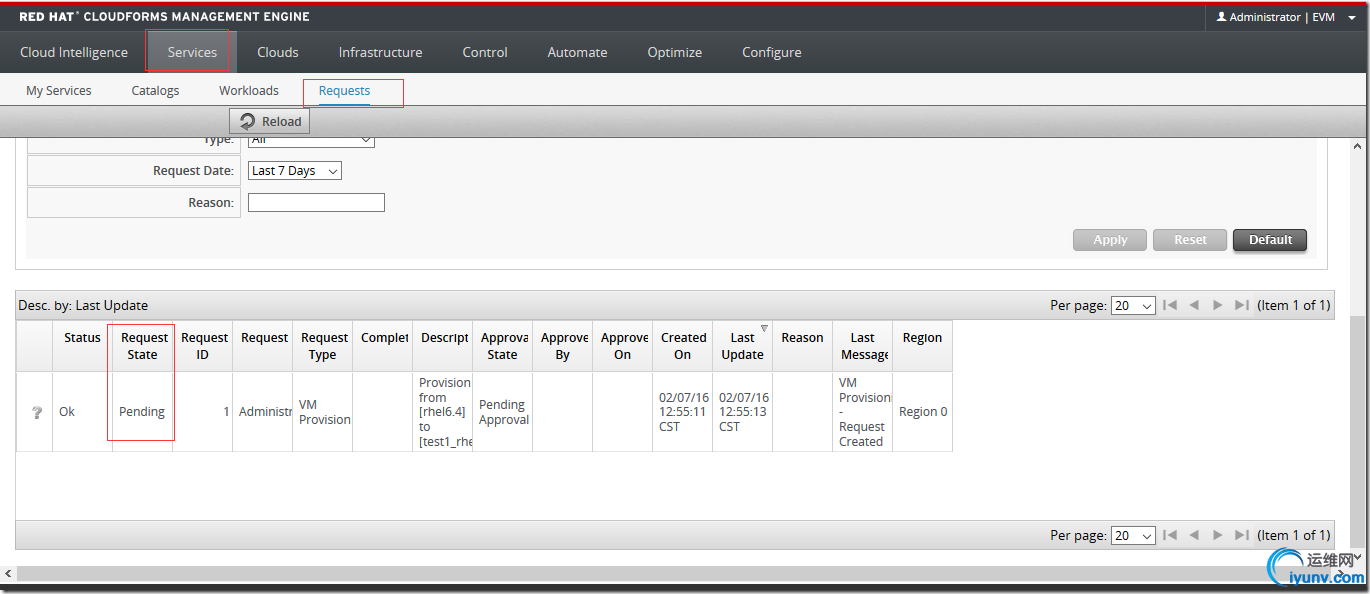Click the Region 0 cell
Viewport: 1370px width, 594px height.
(922, 412)
